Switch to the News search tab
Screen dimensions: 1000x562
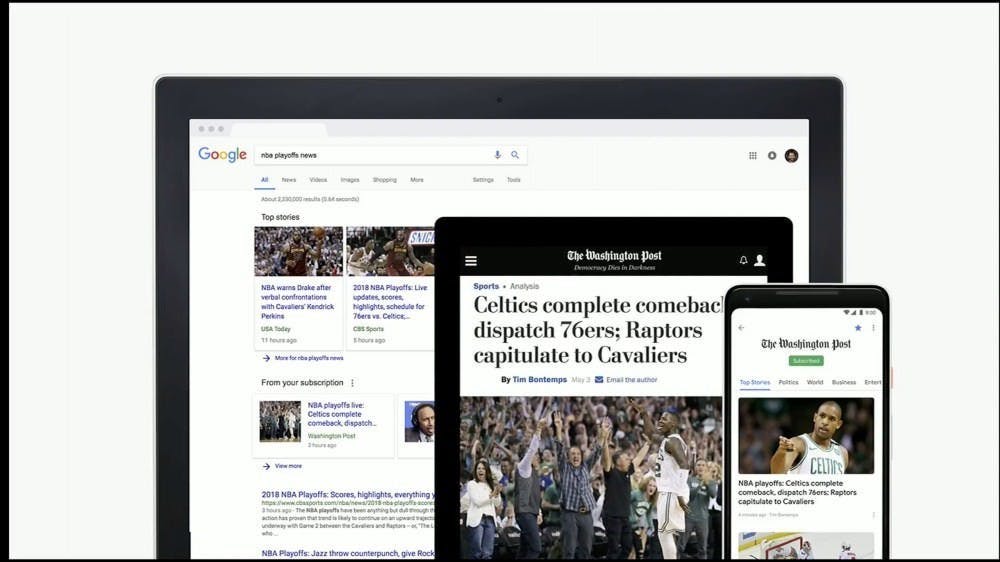tap(289, 180)
